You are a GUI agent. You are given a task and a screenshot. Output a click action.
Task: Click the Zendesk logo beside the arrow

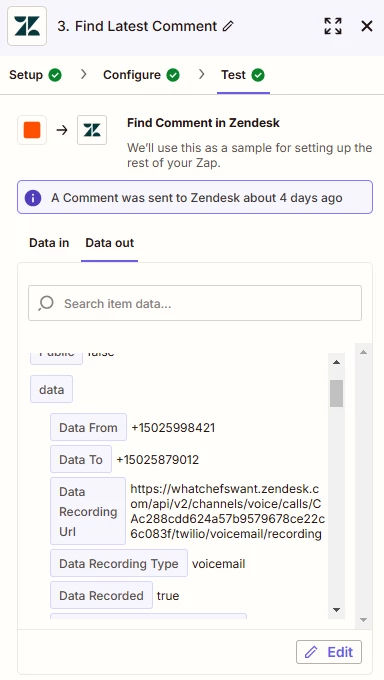(92, 130)
